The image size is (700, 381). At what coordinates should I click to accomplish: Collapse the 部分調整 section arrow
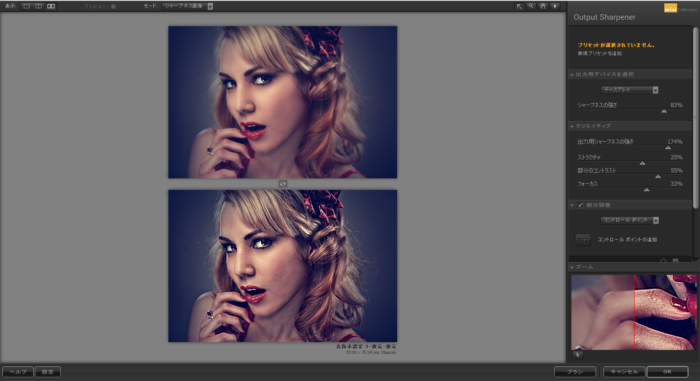coord(572,205)
